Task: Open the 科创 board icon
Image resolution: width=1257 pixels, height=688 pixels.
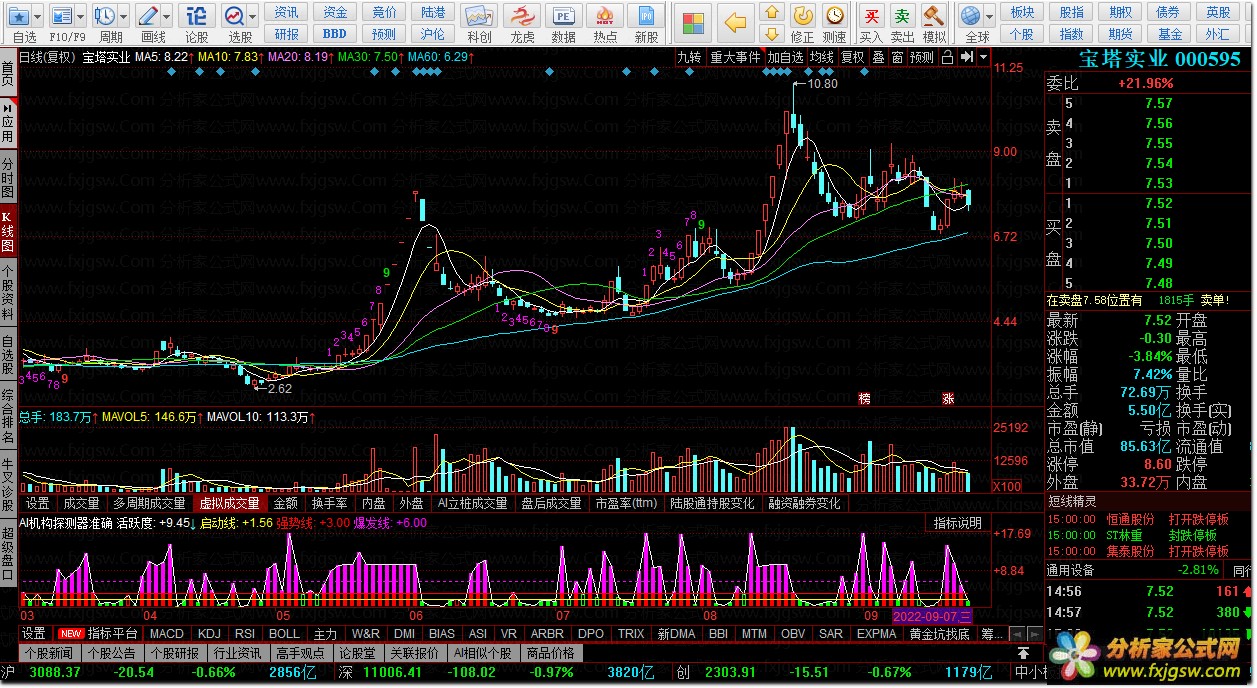Action: tap(479, 17)
